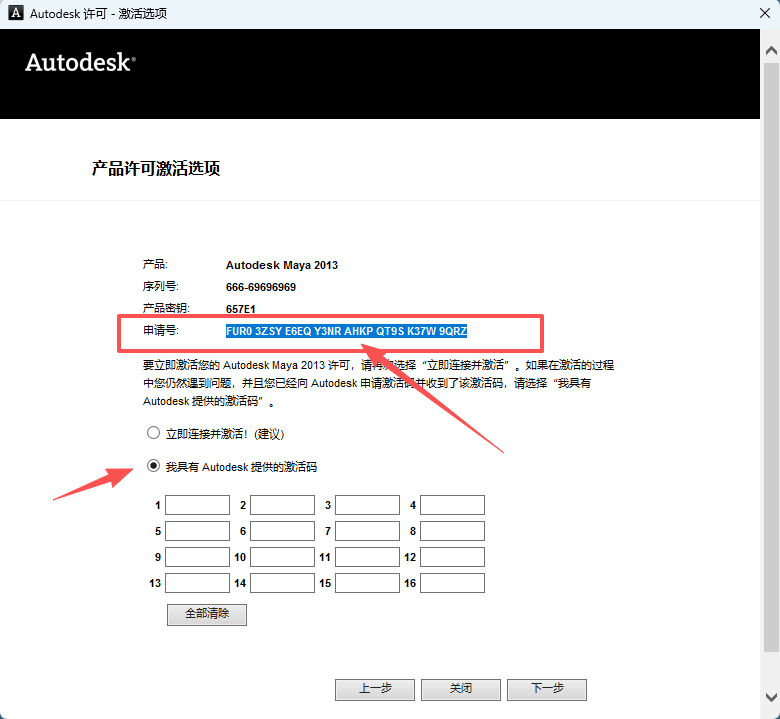Click activation code field 12
The width and height of the screenshot is (780, 719).
tap(453, 557)
